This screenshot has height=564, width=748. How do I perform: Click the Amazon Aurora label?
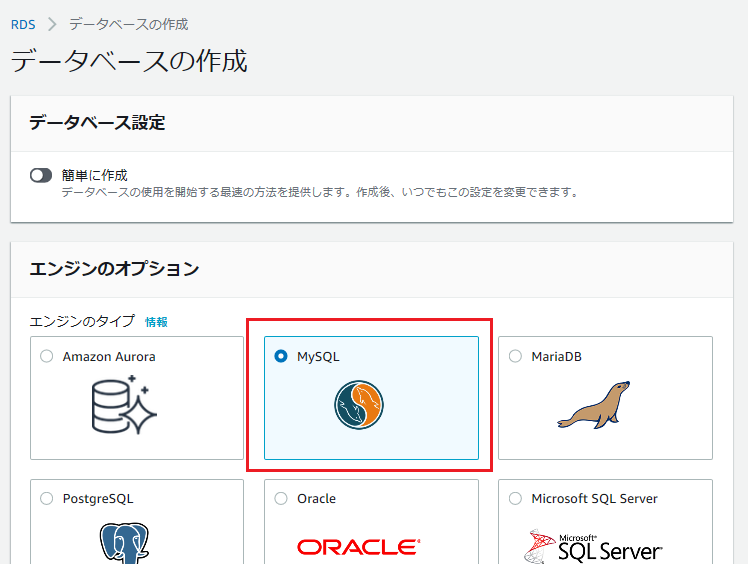109,356
